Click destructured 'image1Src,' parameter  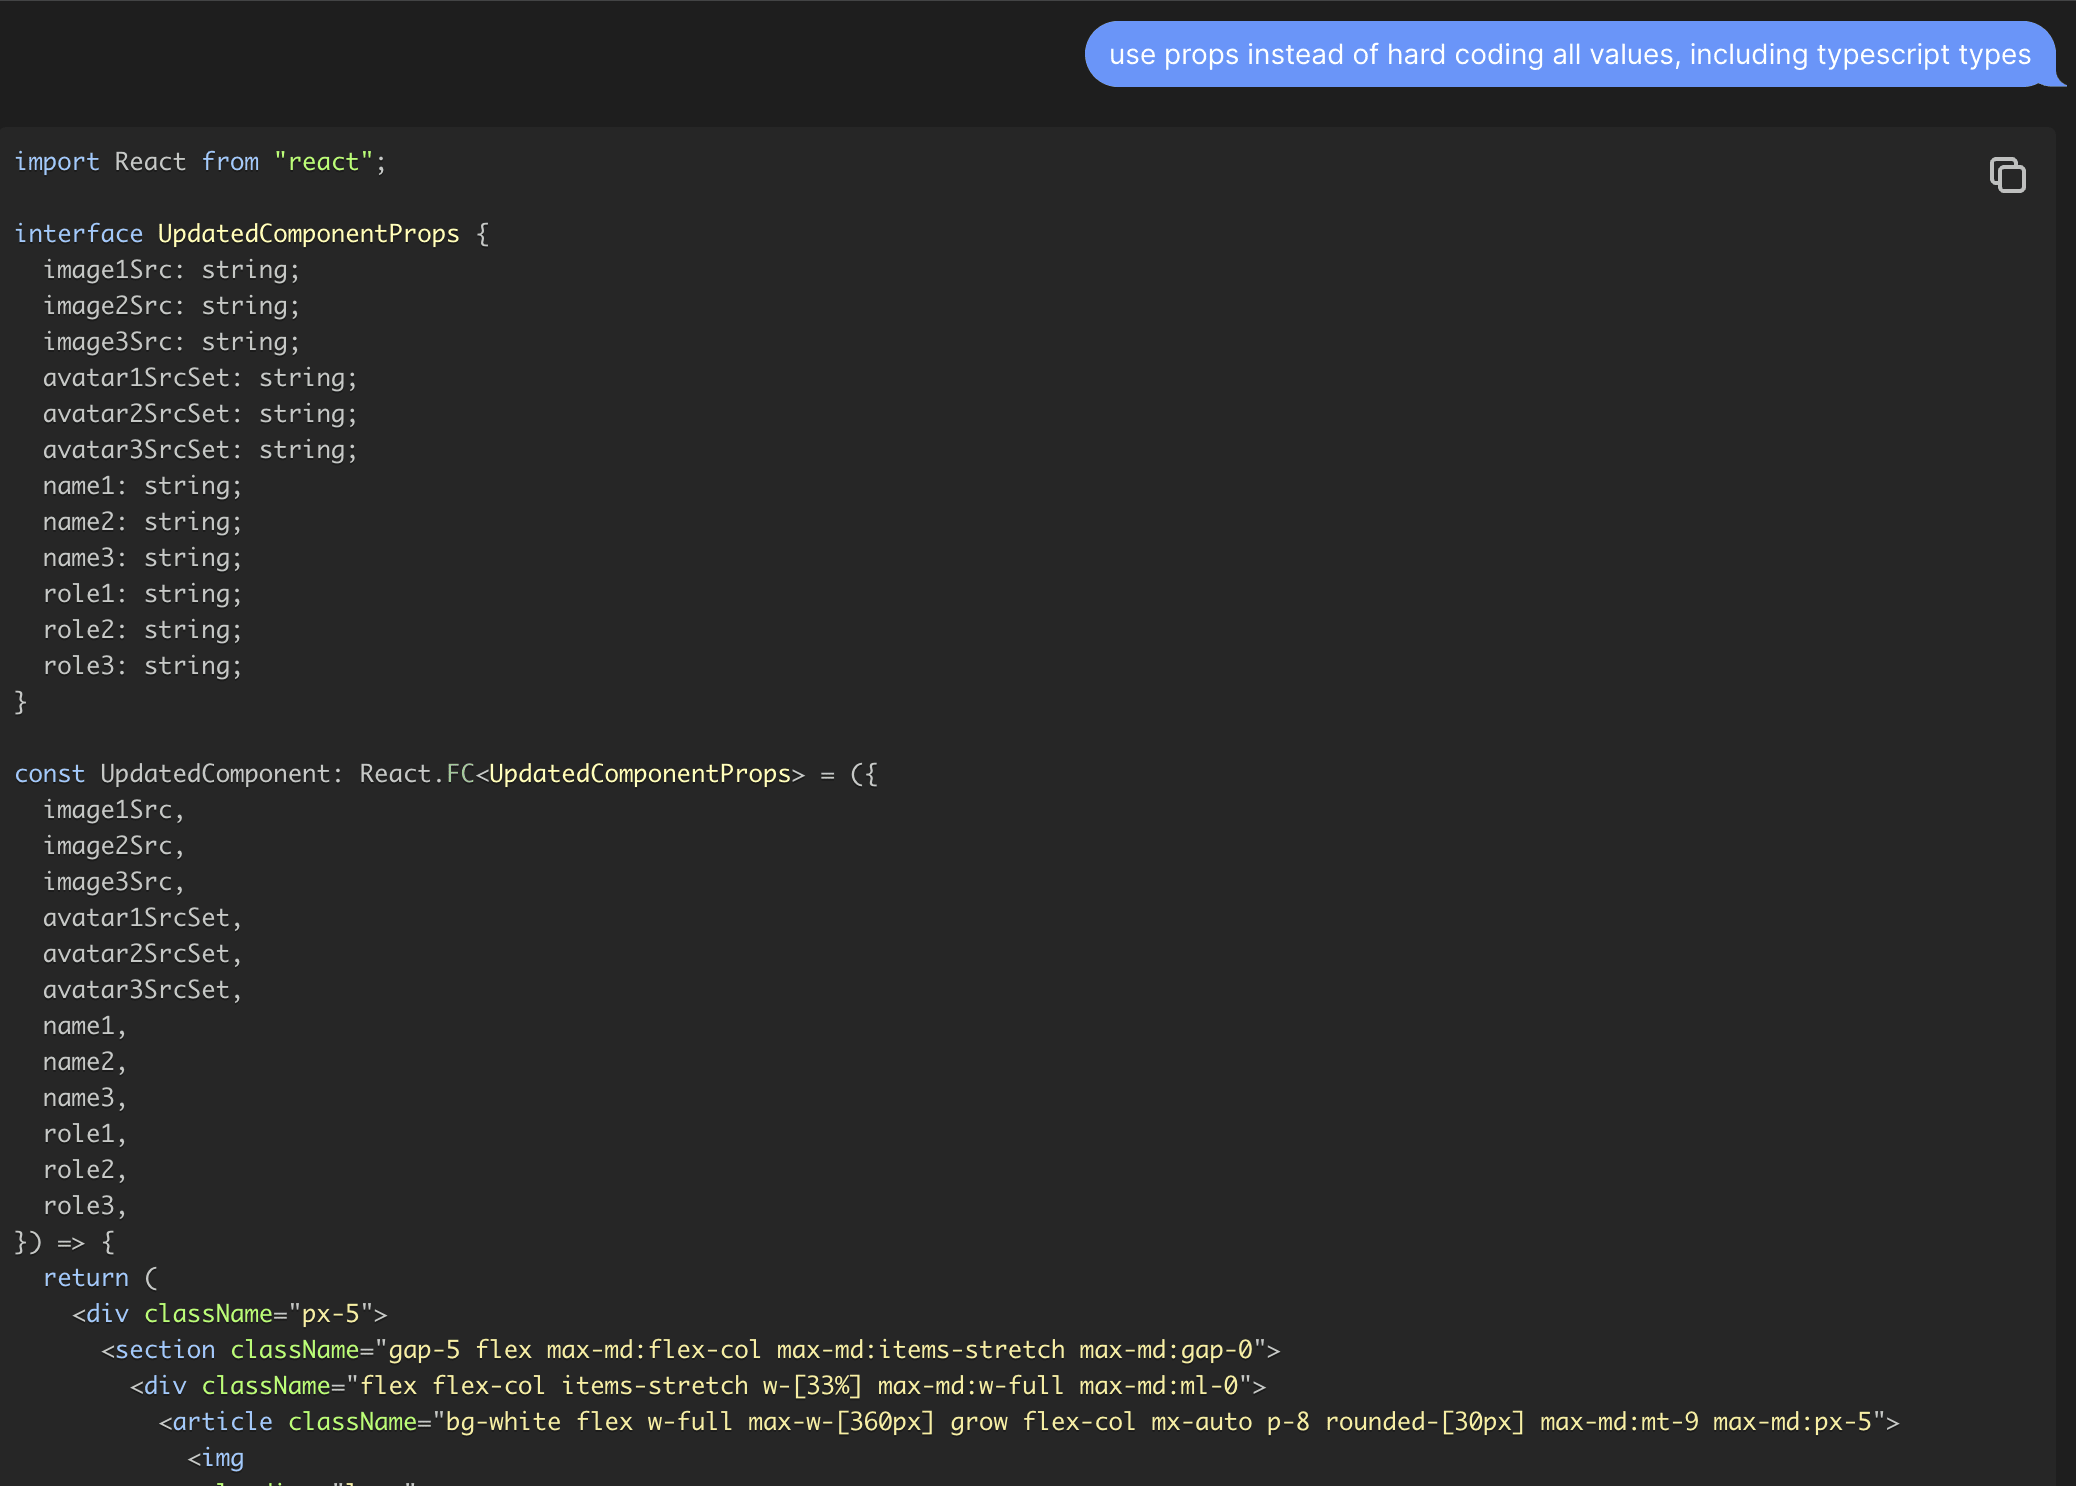point(113,810)
